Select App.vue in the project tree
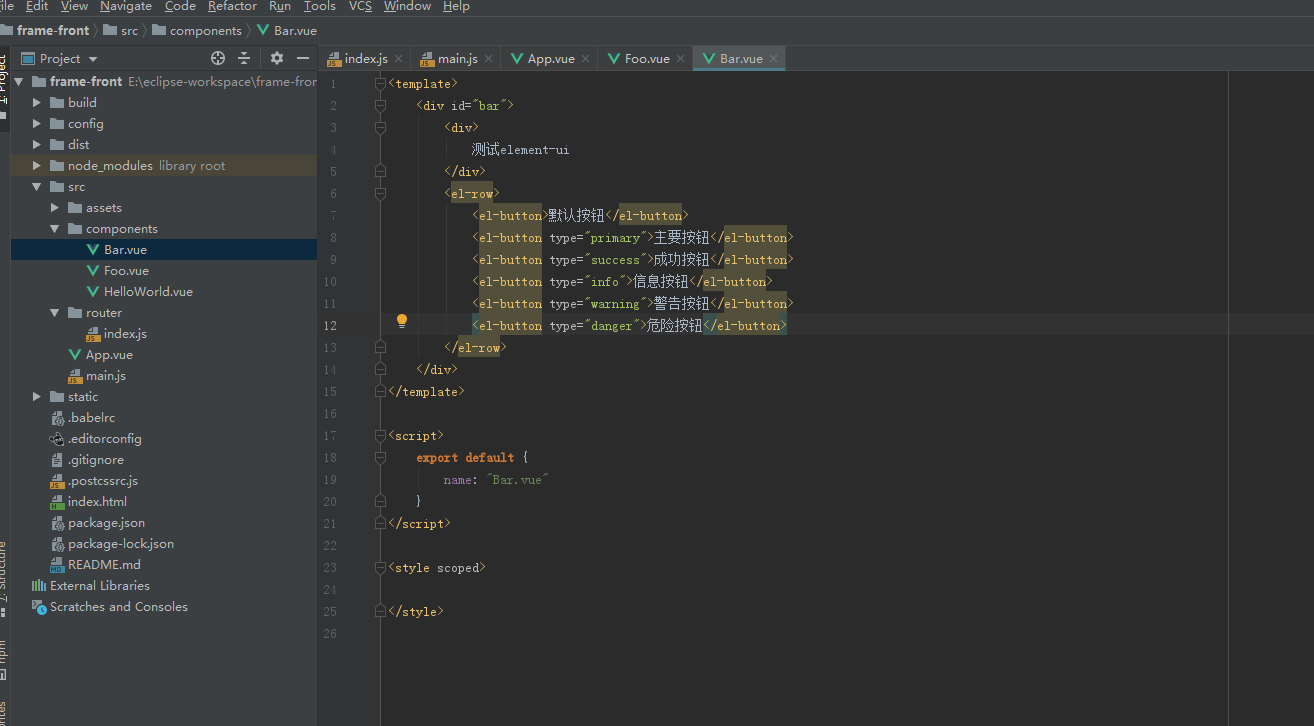Image resolution: width=1314 pixels, height=726 pixels. coord(108,355)
